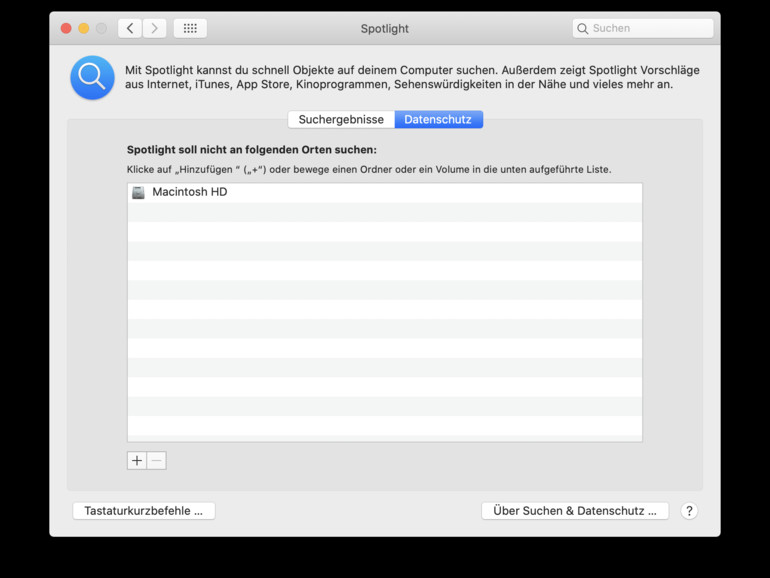Click the Macintosh HD drive icon
This screenshot has width=770, height=578.
click(138, 193)
